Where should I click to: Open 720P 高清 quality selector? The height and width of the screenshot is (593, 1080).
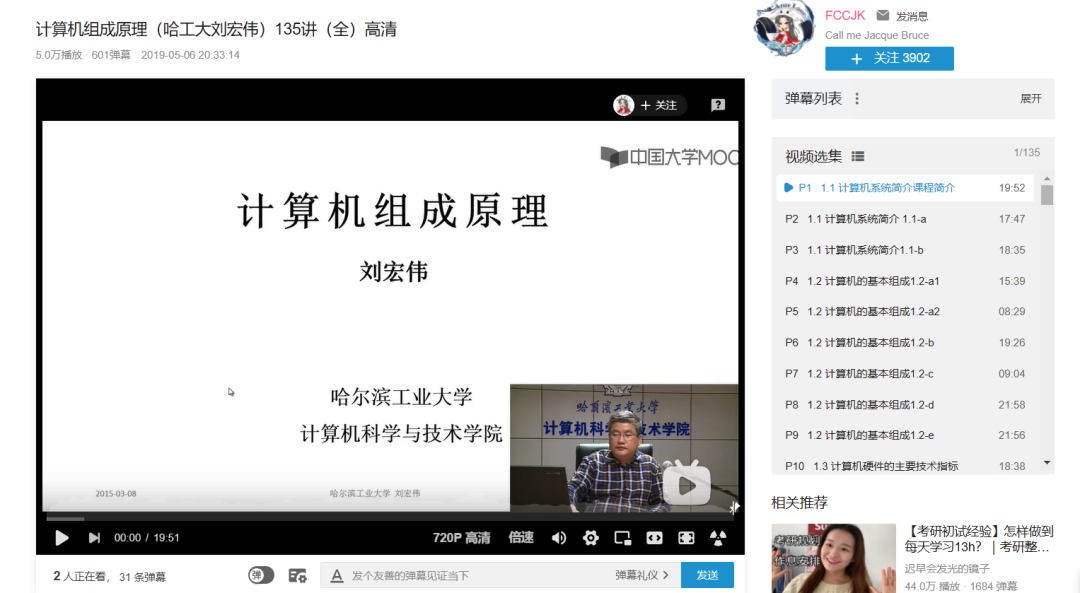coord(461,538)
